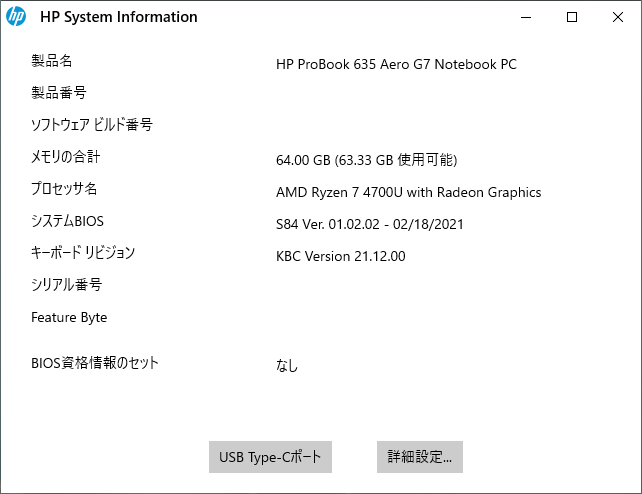
Task: Select the HP ProBook 635 Aero G7 product name value
Action: (x=396, y=64)
